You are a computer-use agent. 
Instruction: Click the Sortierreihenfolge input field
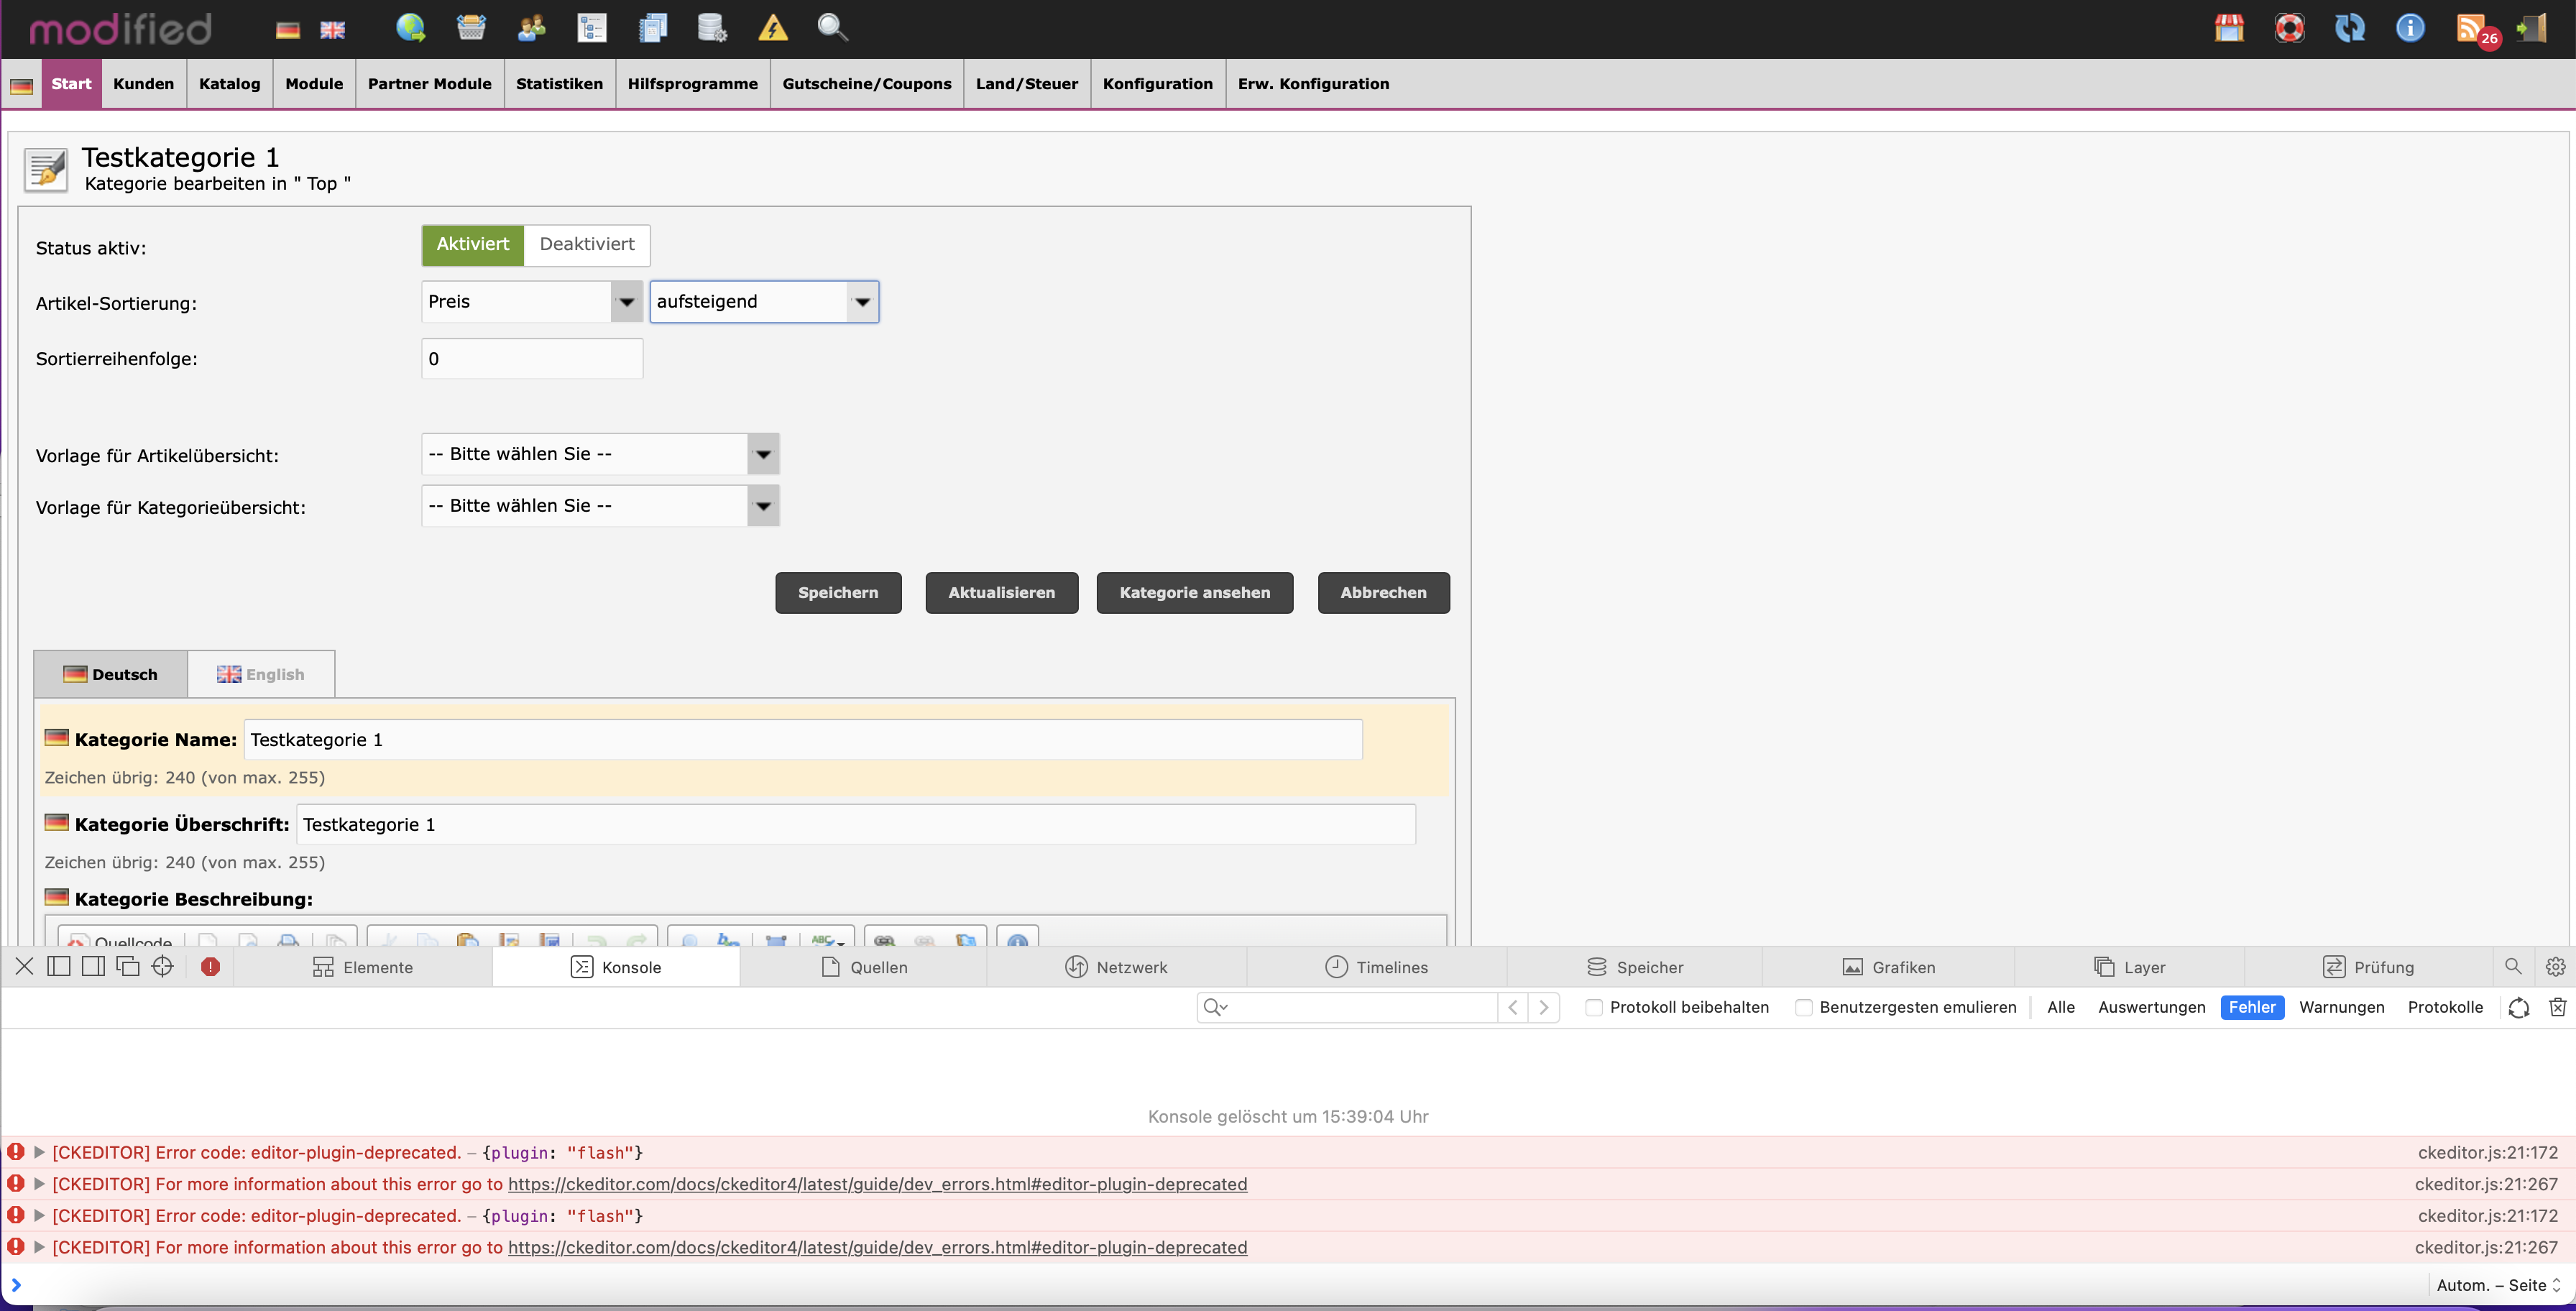[x=532, y=359]
